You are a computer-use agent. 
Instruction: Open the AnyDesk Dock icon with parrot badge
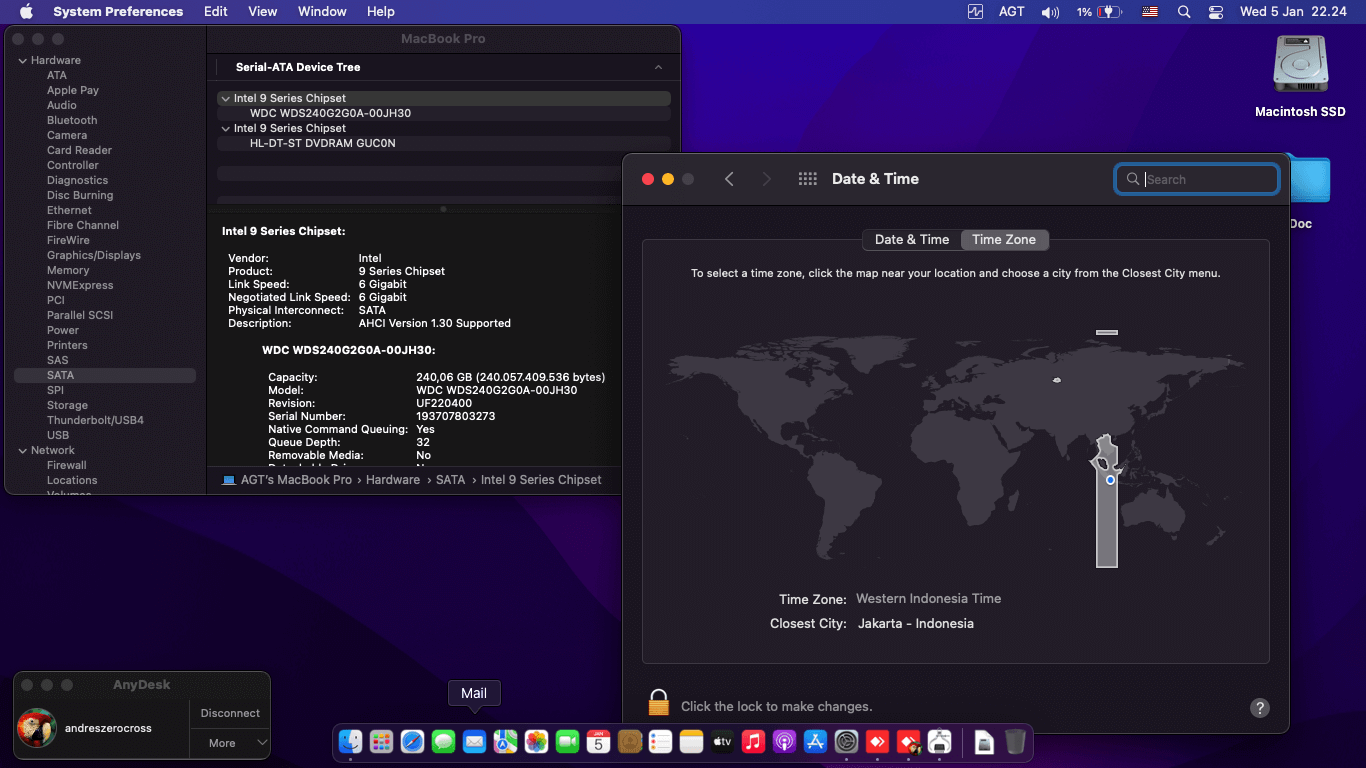908,741
